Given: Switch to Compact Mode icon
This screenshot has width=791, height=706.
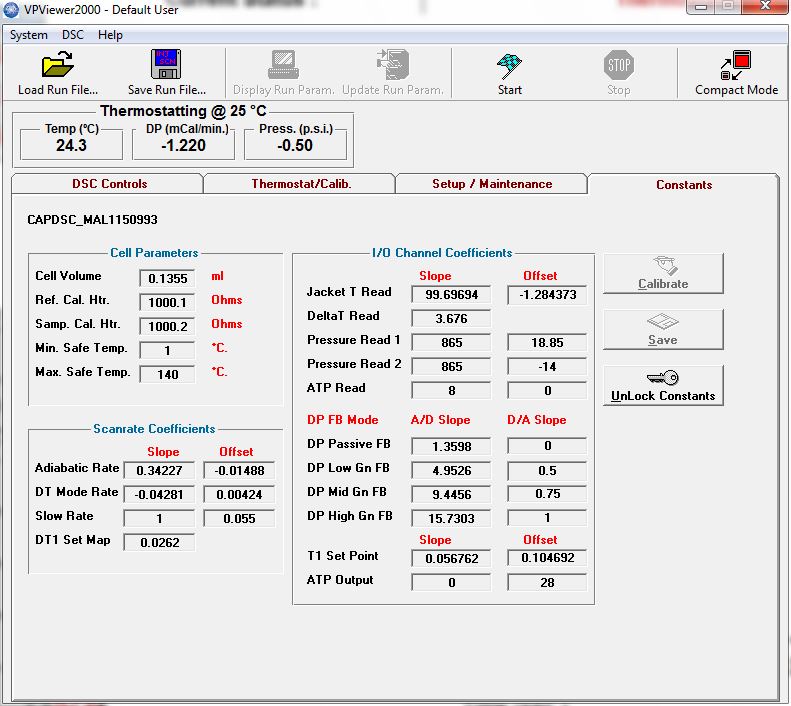Looking at the screenshot, I should 736,67.
